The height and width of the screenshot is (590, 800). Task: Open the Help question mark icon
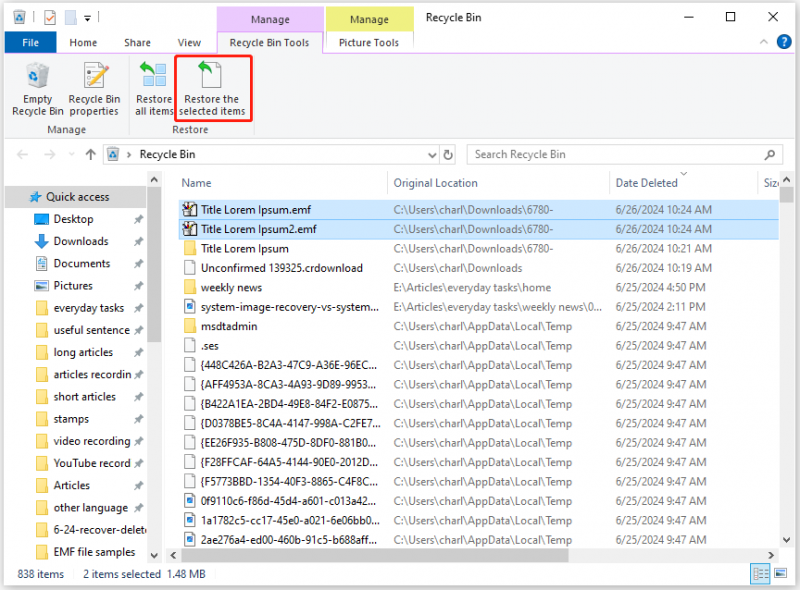click(783, 42)
